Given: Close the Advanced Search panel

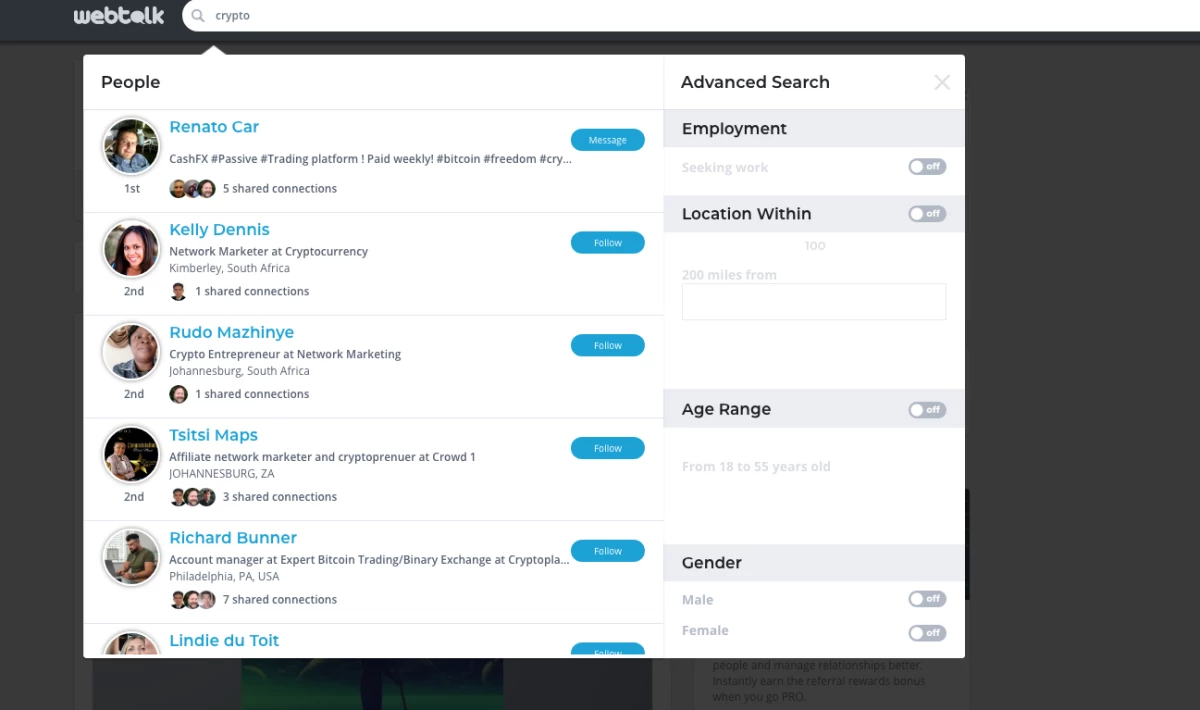Looking at the screenshot, I should (941, 83).
